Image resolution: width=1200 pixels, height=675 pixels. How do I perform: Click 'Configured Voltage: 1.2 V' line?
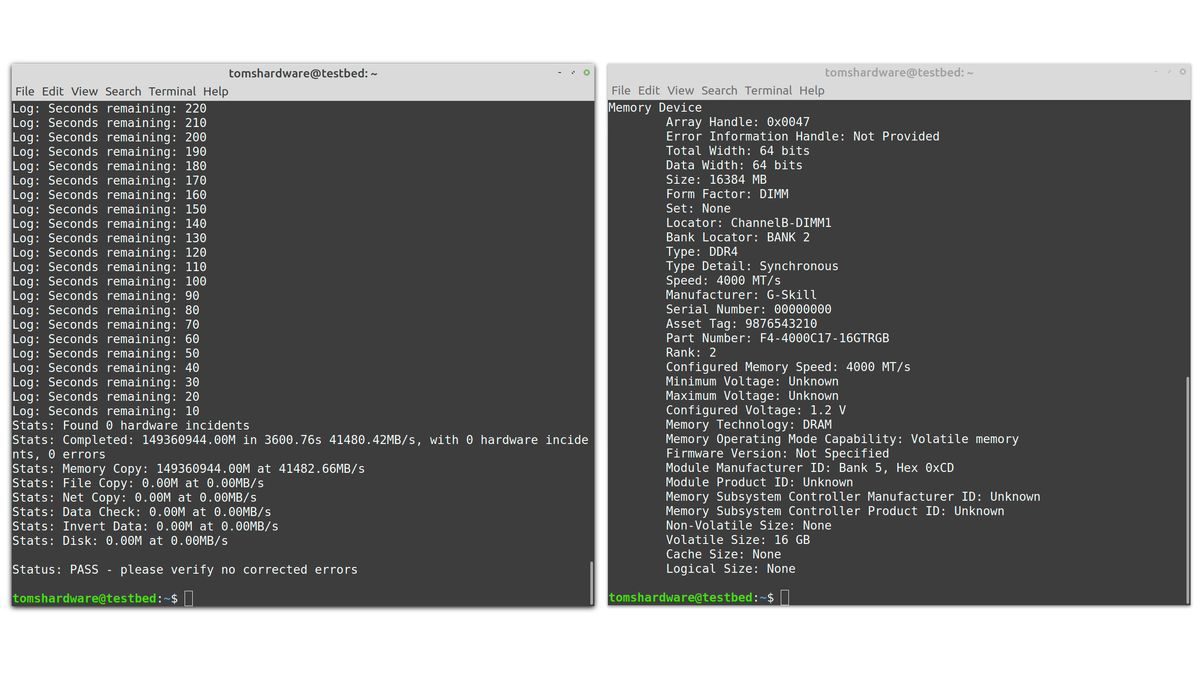point(756,410)
